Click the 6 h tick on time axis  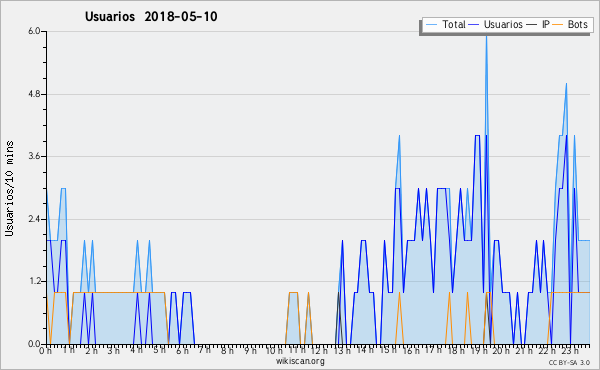click(182, 351)
